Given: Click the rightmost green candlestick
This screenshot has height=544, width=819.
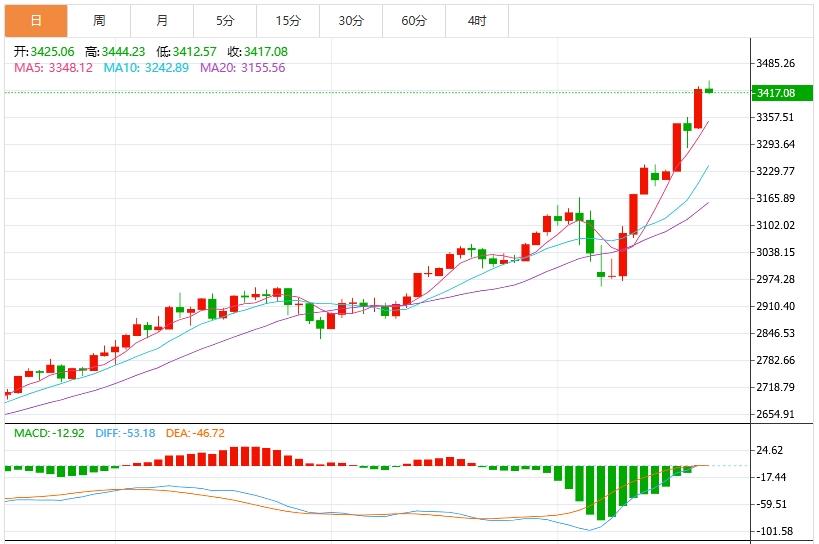Looking at the screenshot, I should [709, 90].
